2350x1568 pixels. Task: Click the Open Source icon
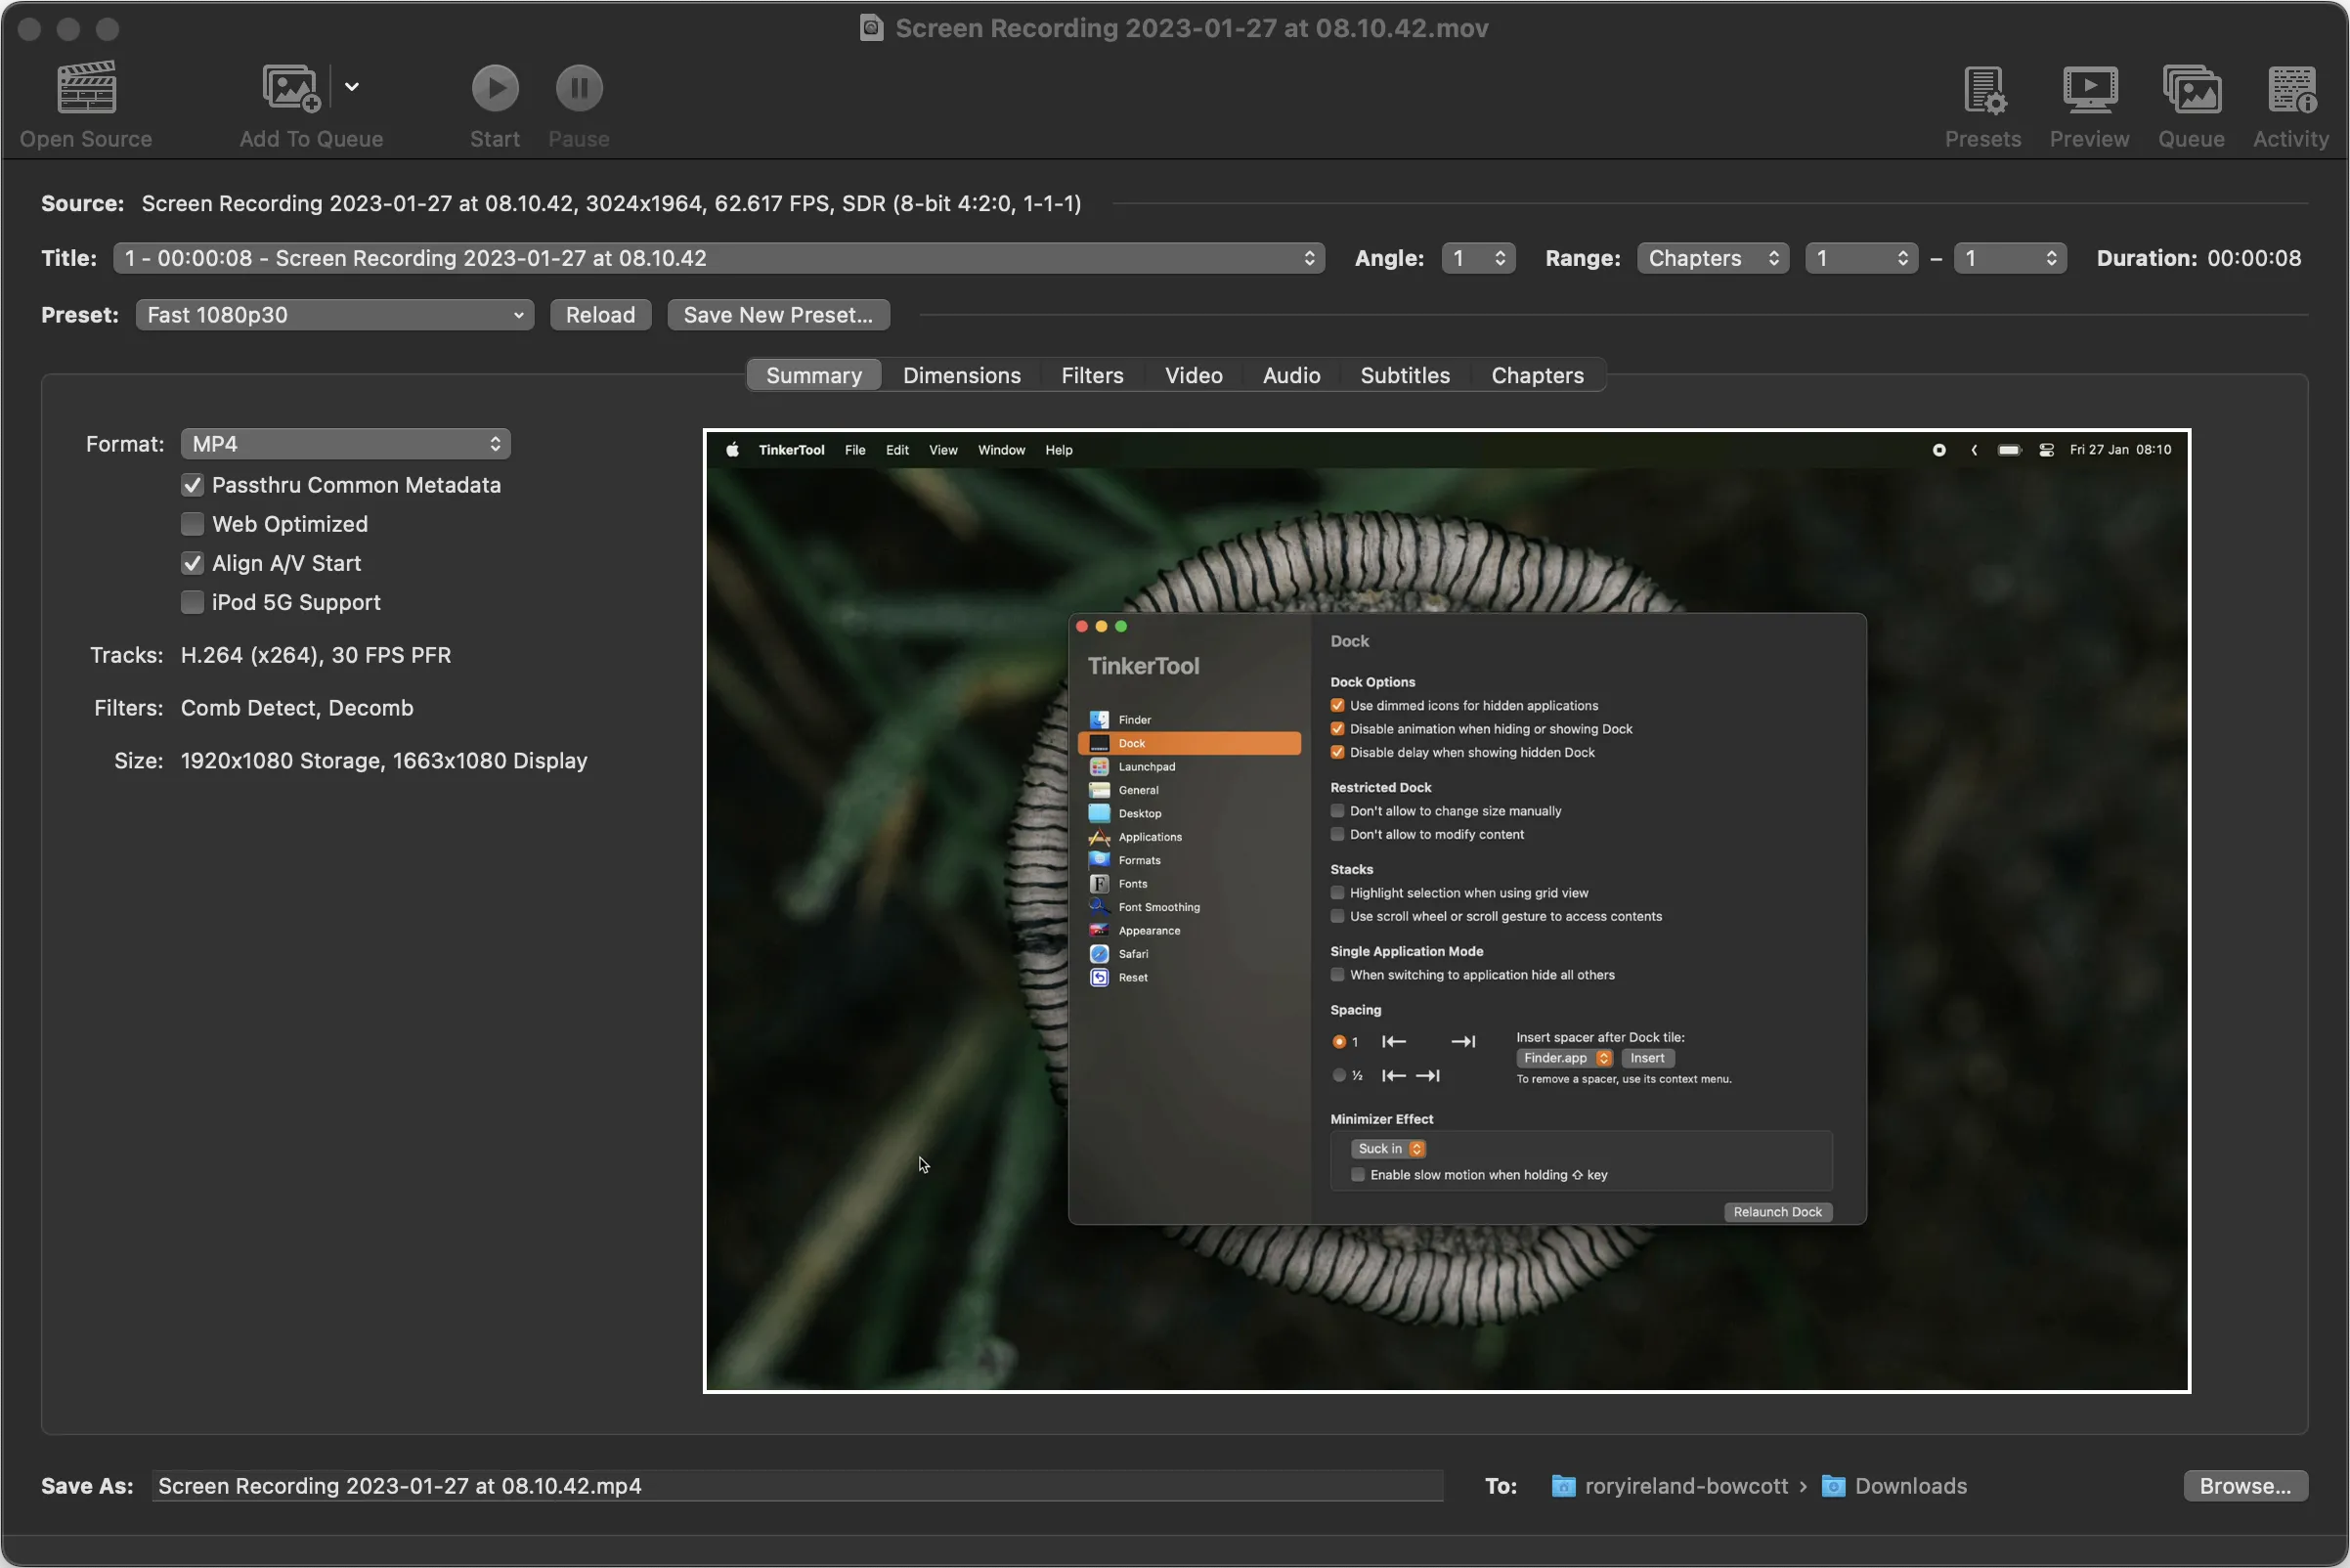coord(84,100)
